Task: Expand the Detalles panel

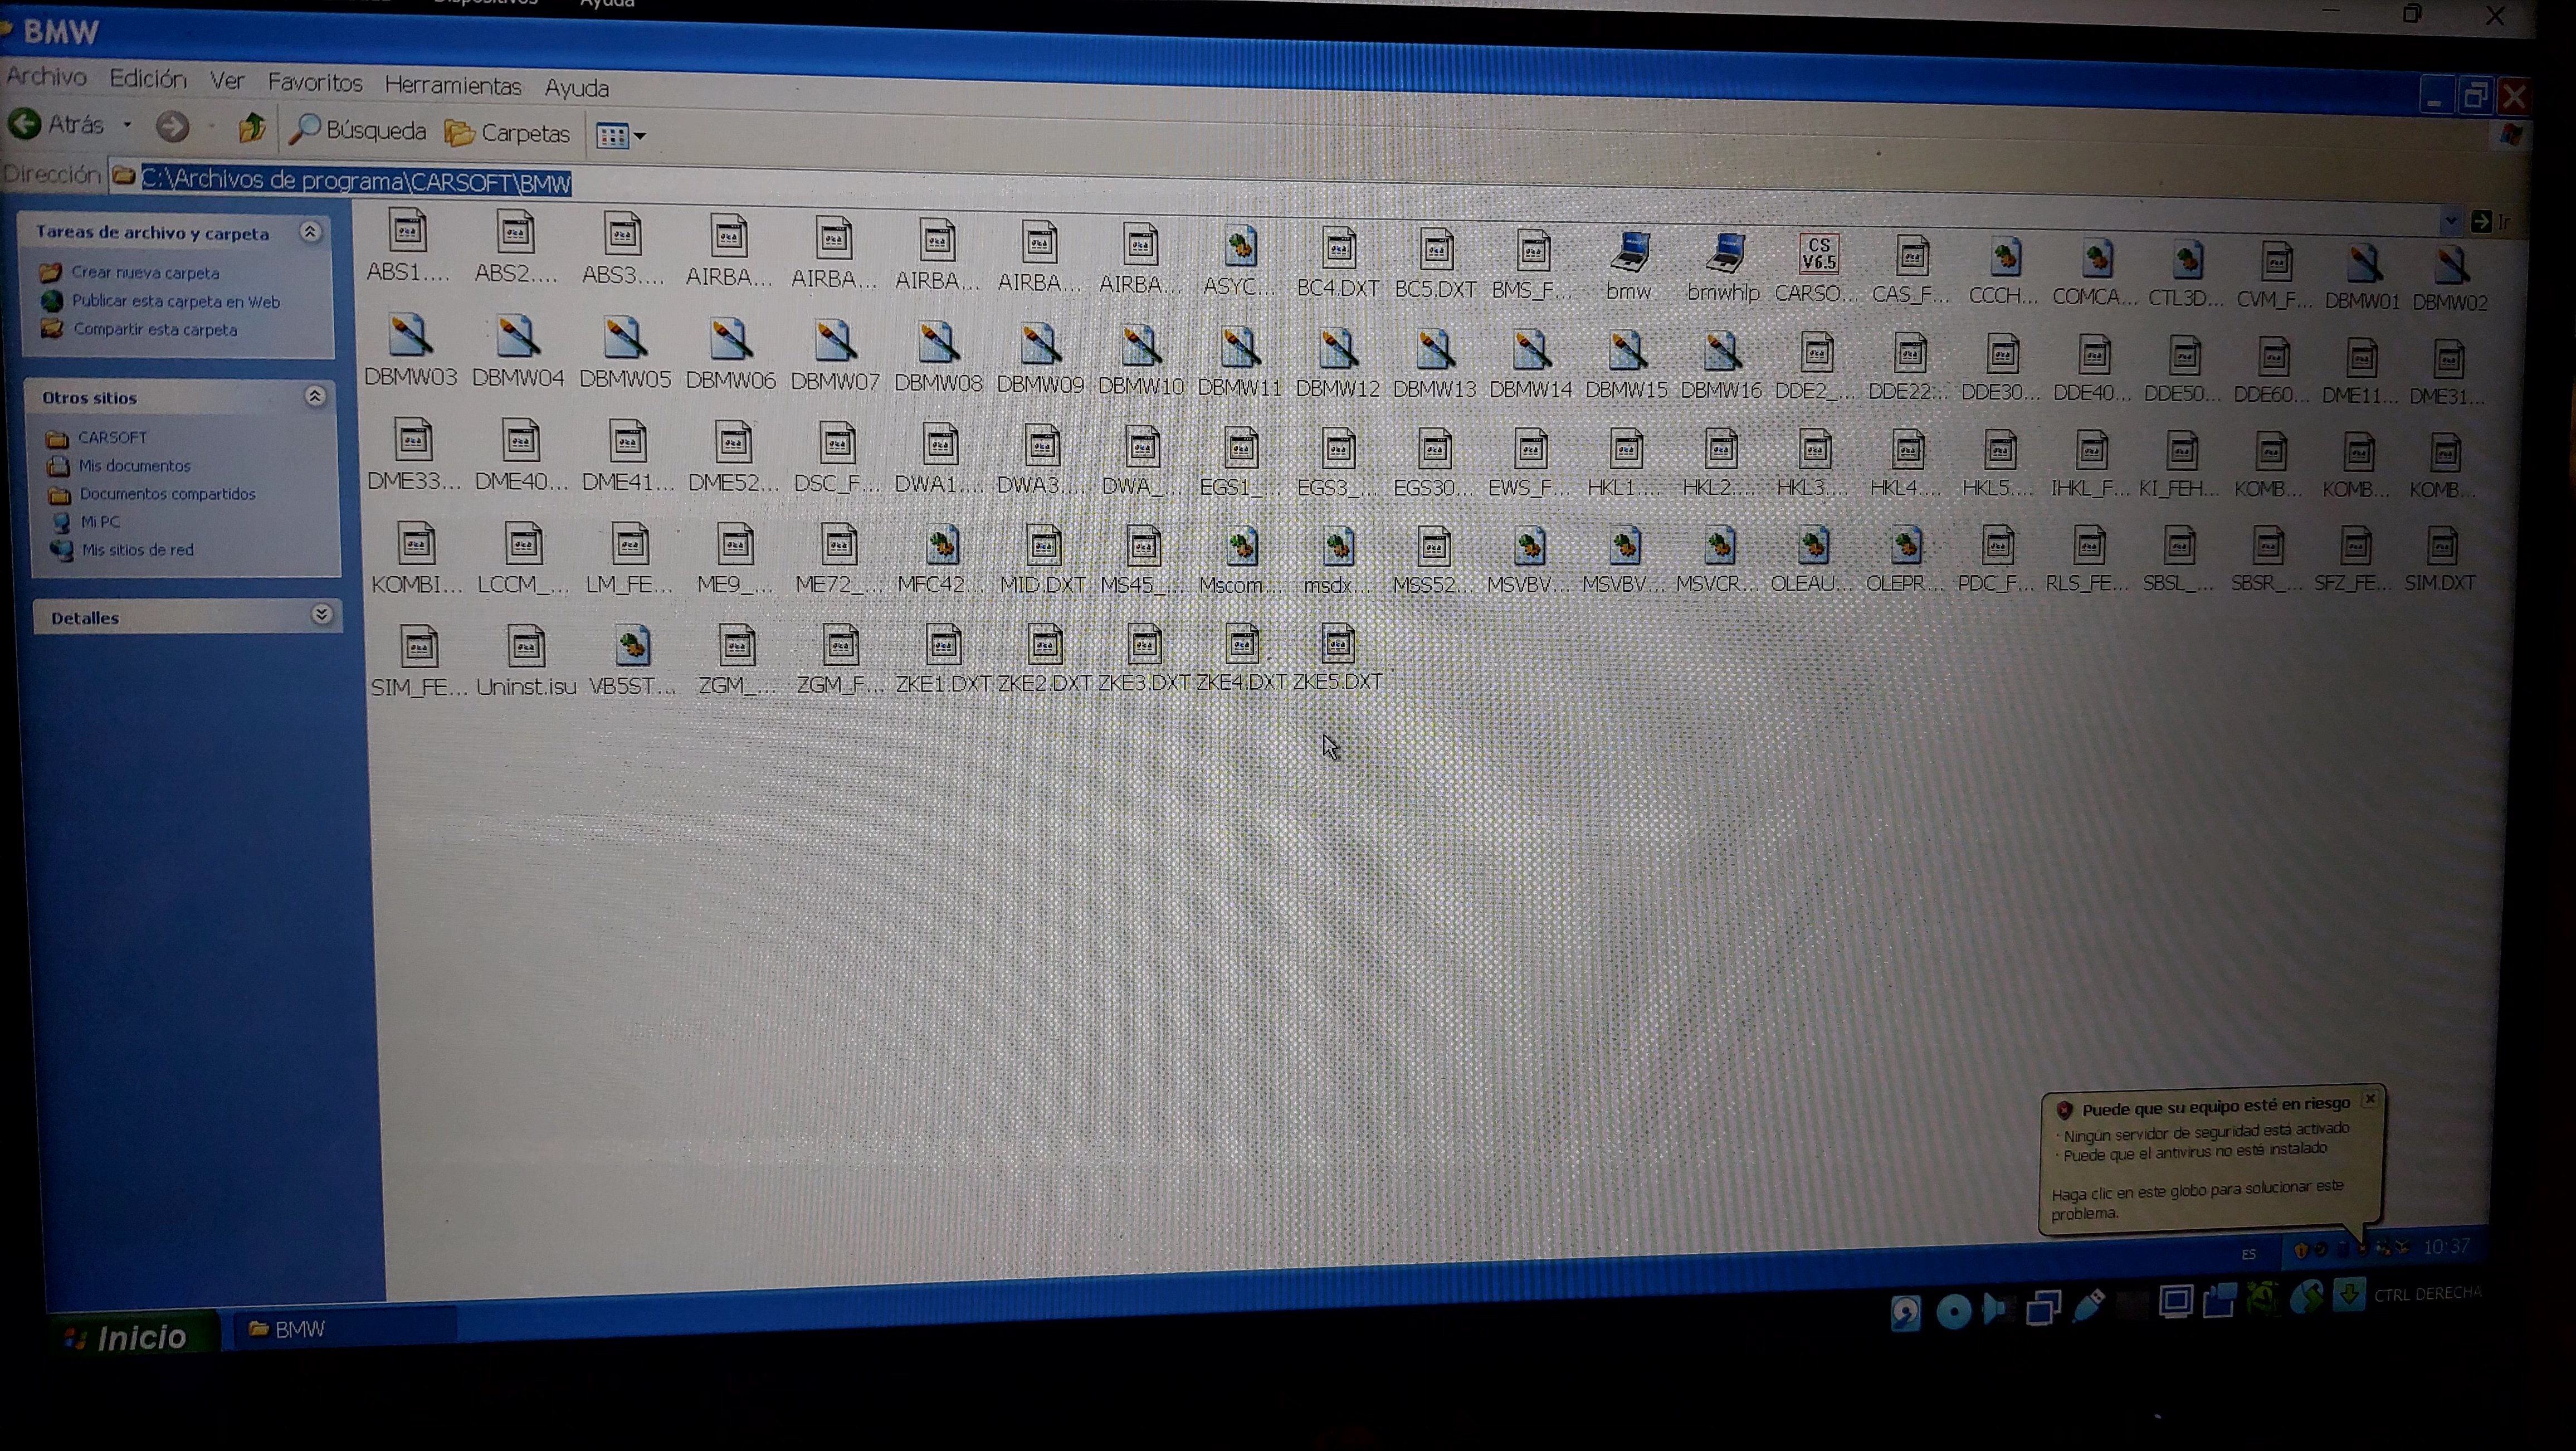Action: click(321, 615)
